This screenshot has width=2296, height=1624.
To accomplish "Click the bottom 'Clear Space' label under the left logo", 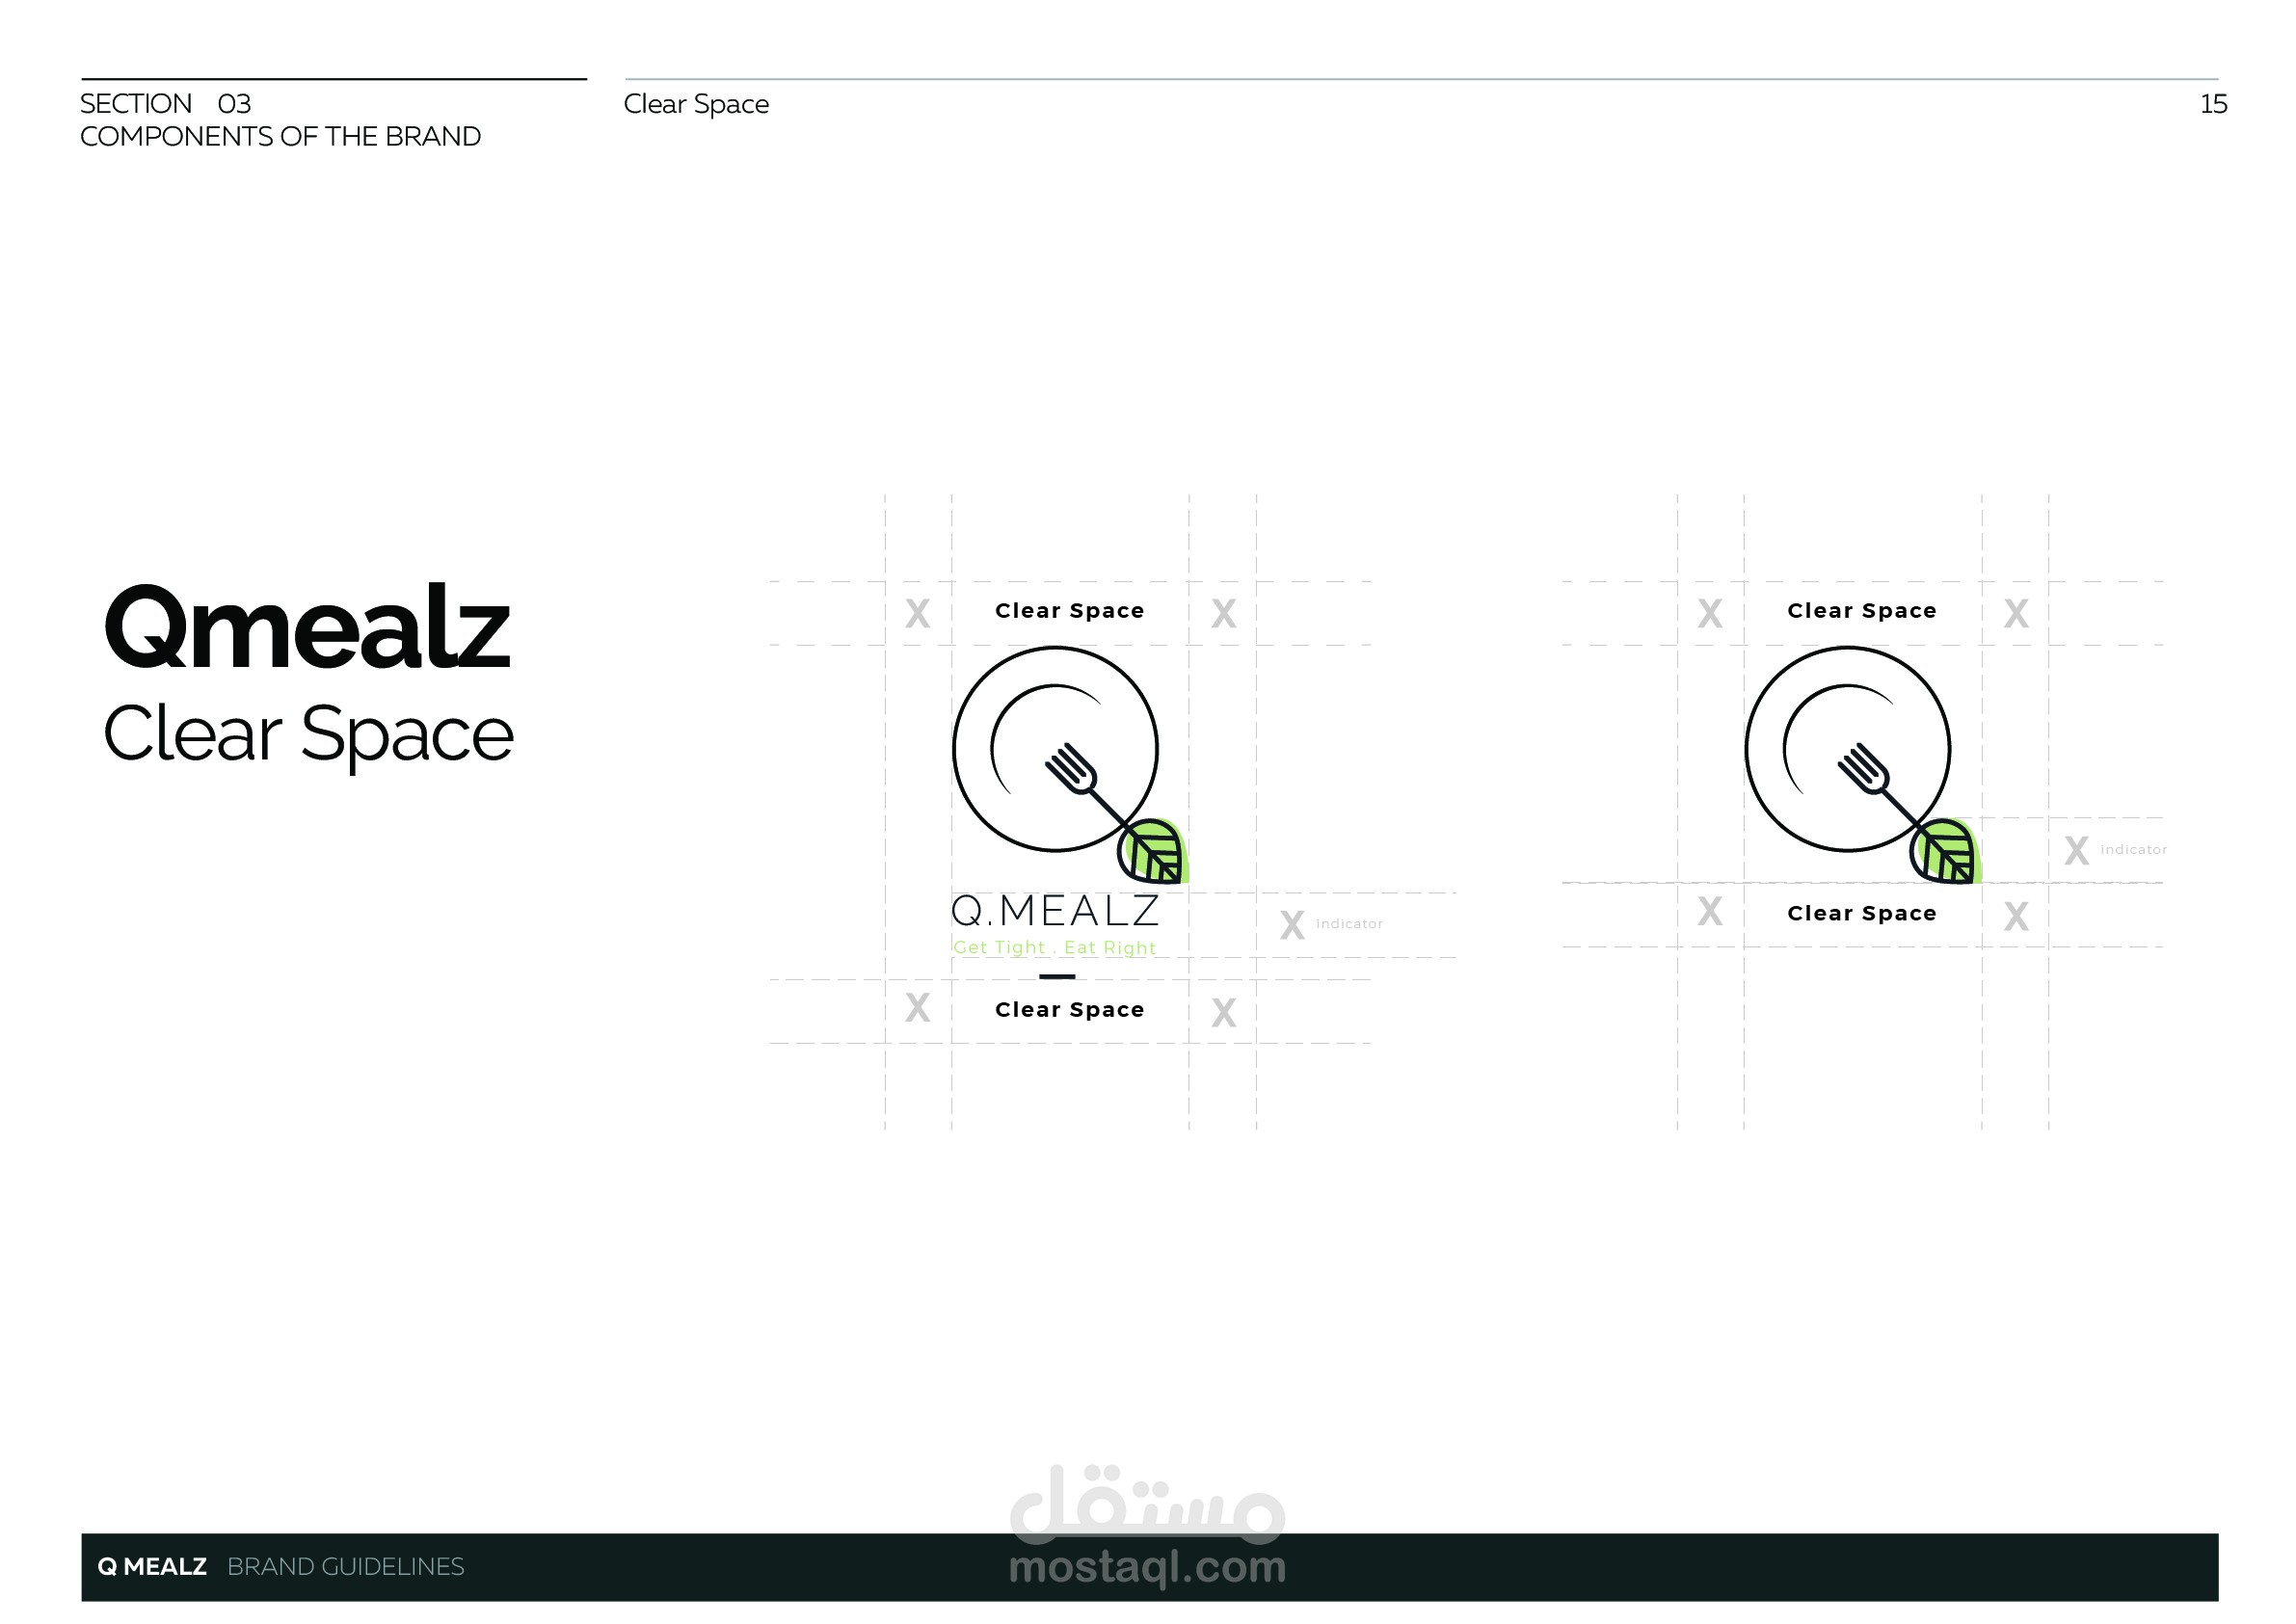I will pyautogui.click(x=1069, y=1010).
